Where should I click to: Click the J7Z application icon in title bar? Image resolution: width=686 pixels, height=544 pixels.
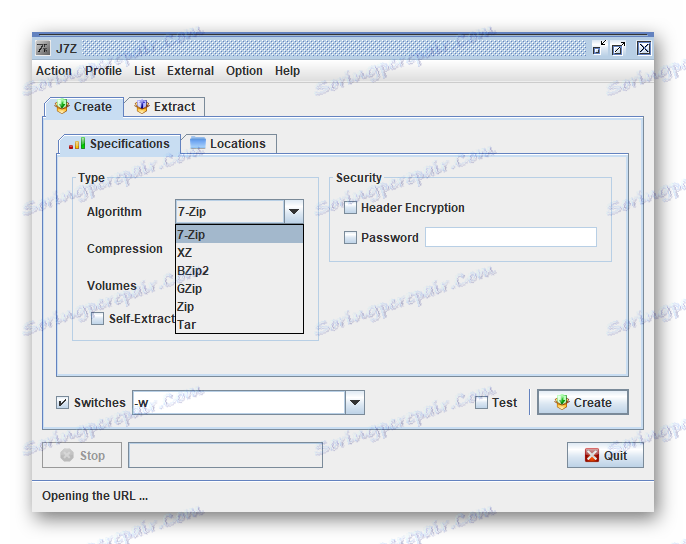(x=43, y=48)
